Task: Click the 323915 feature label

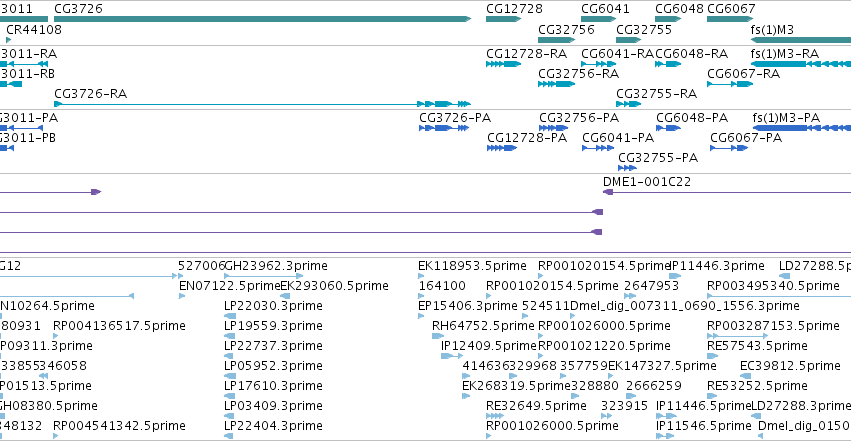Action: pyautogui.click(x=624, y=406)
